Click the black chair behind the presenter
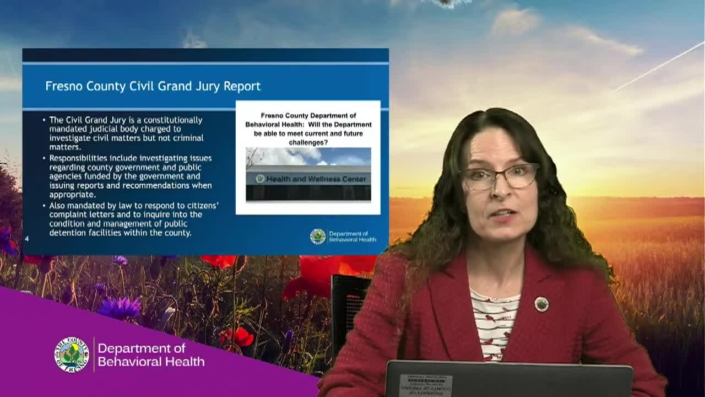The height and width of the screenshot is (397, 705). [x=348, y=310]
